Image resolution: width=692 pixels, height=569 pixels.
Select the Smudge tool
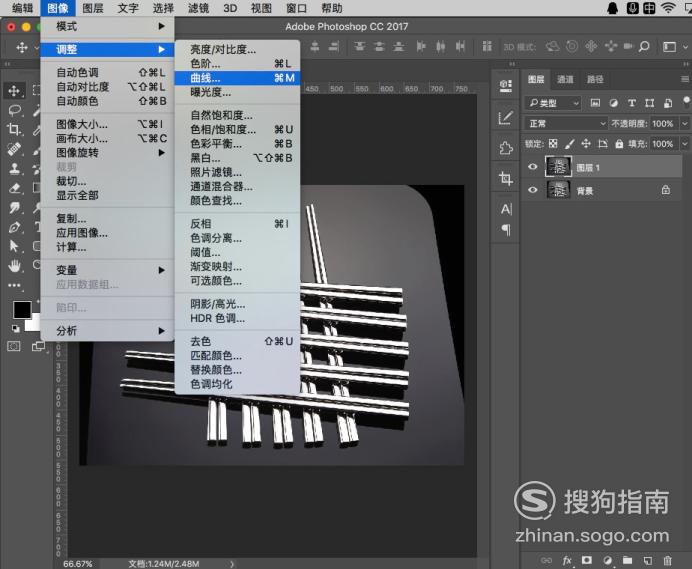point(15,207)
